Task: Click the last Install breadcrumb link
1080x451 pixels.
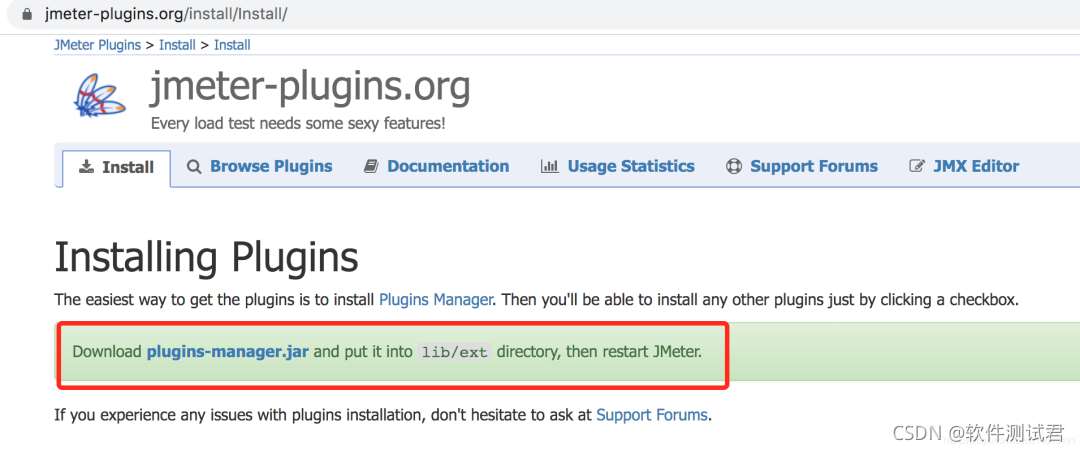Action: (x=232, y=45)
